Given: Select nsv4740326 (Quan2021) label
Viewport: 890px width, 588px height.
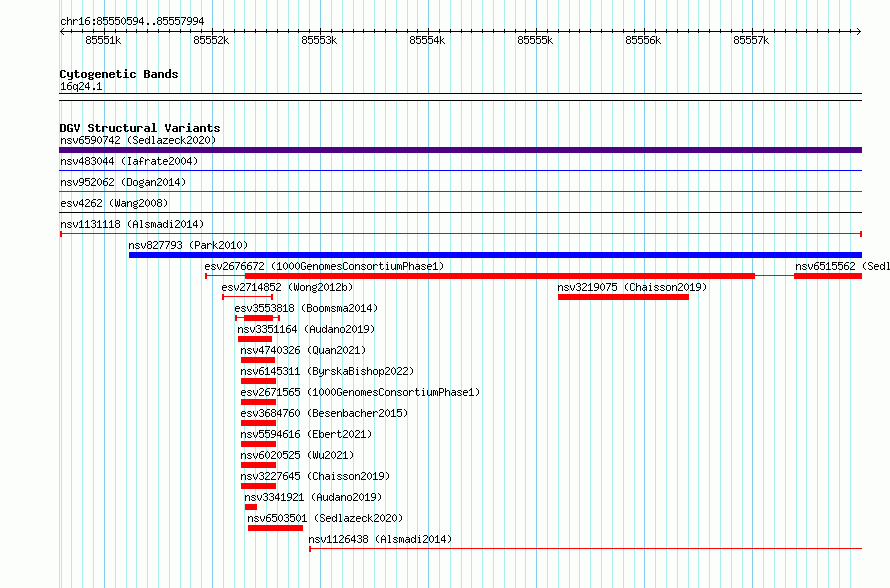Looking at the screenshot, I should pyautogui.click(x=303, y=350).
